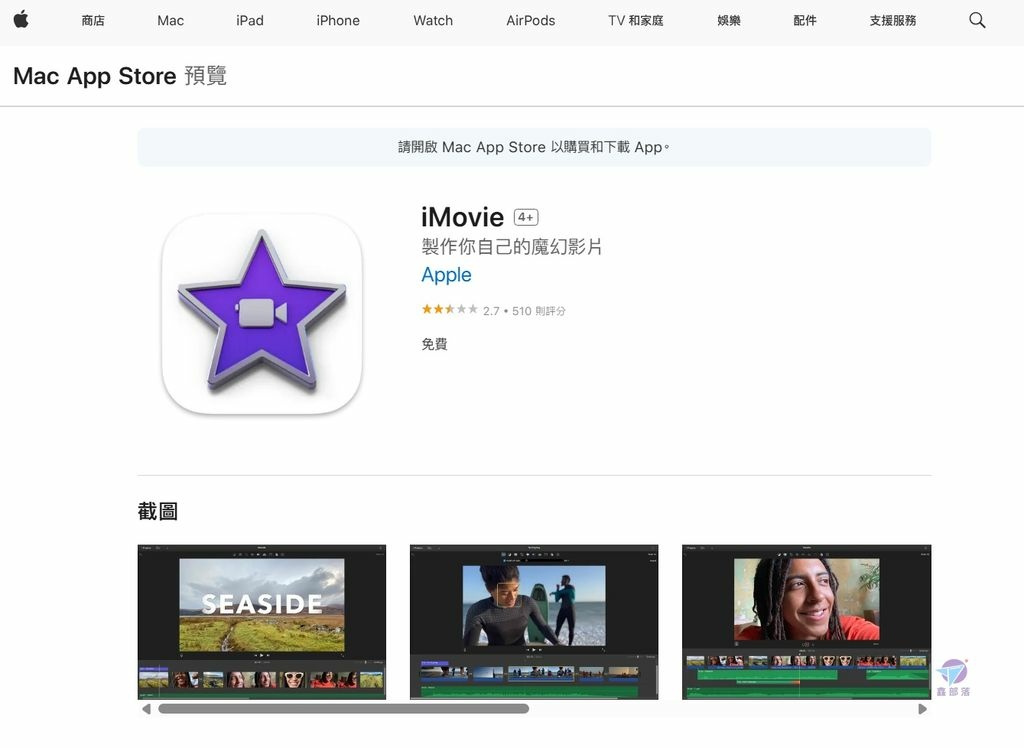Screen dimensions: 1024x748
Task: Click the 截圖 section heading
Action: (x=157, y=511)
